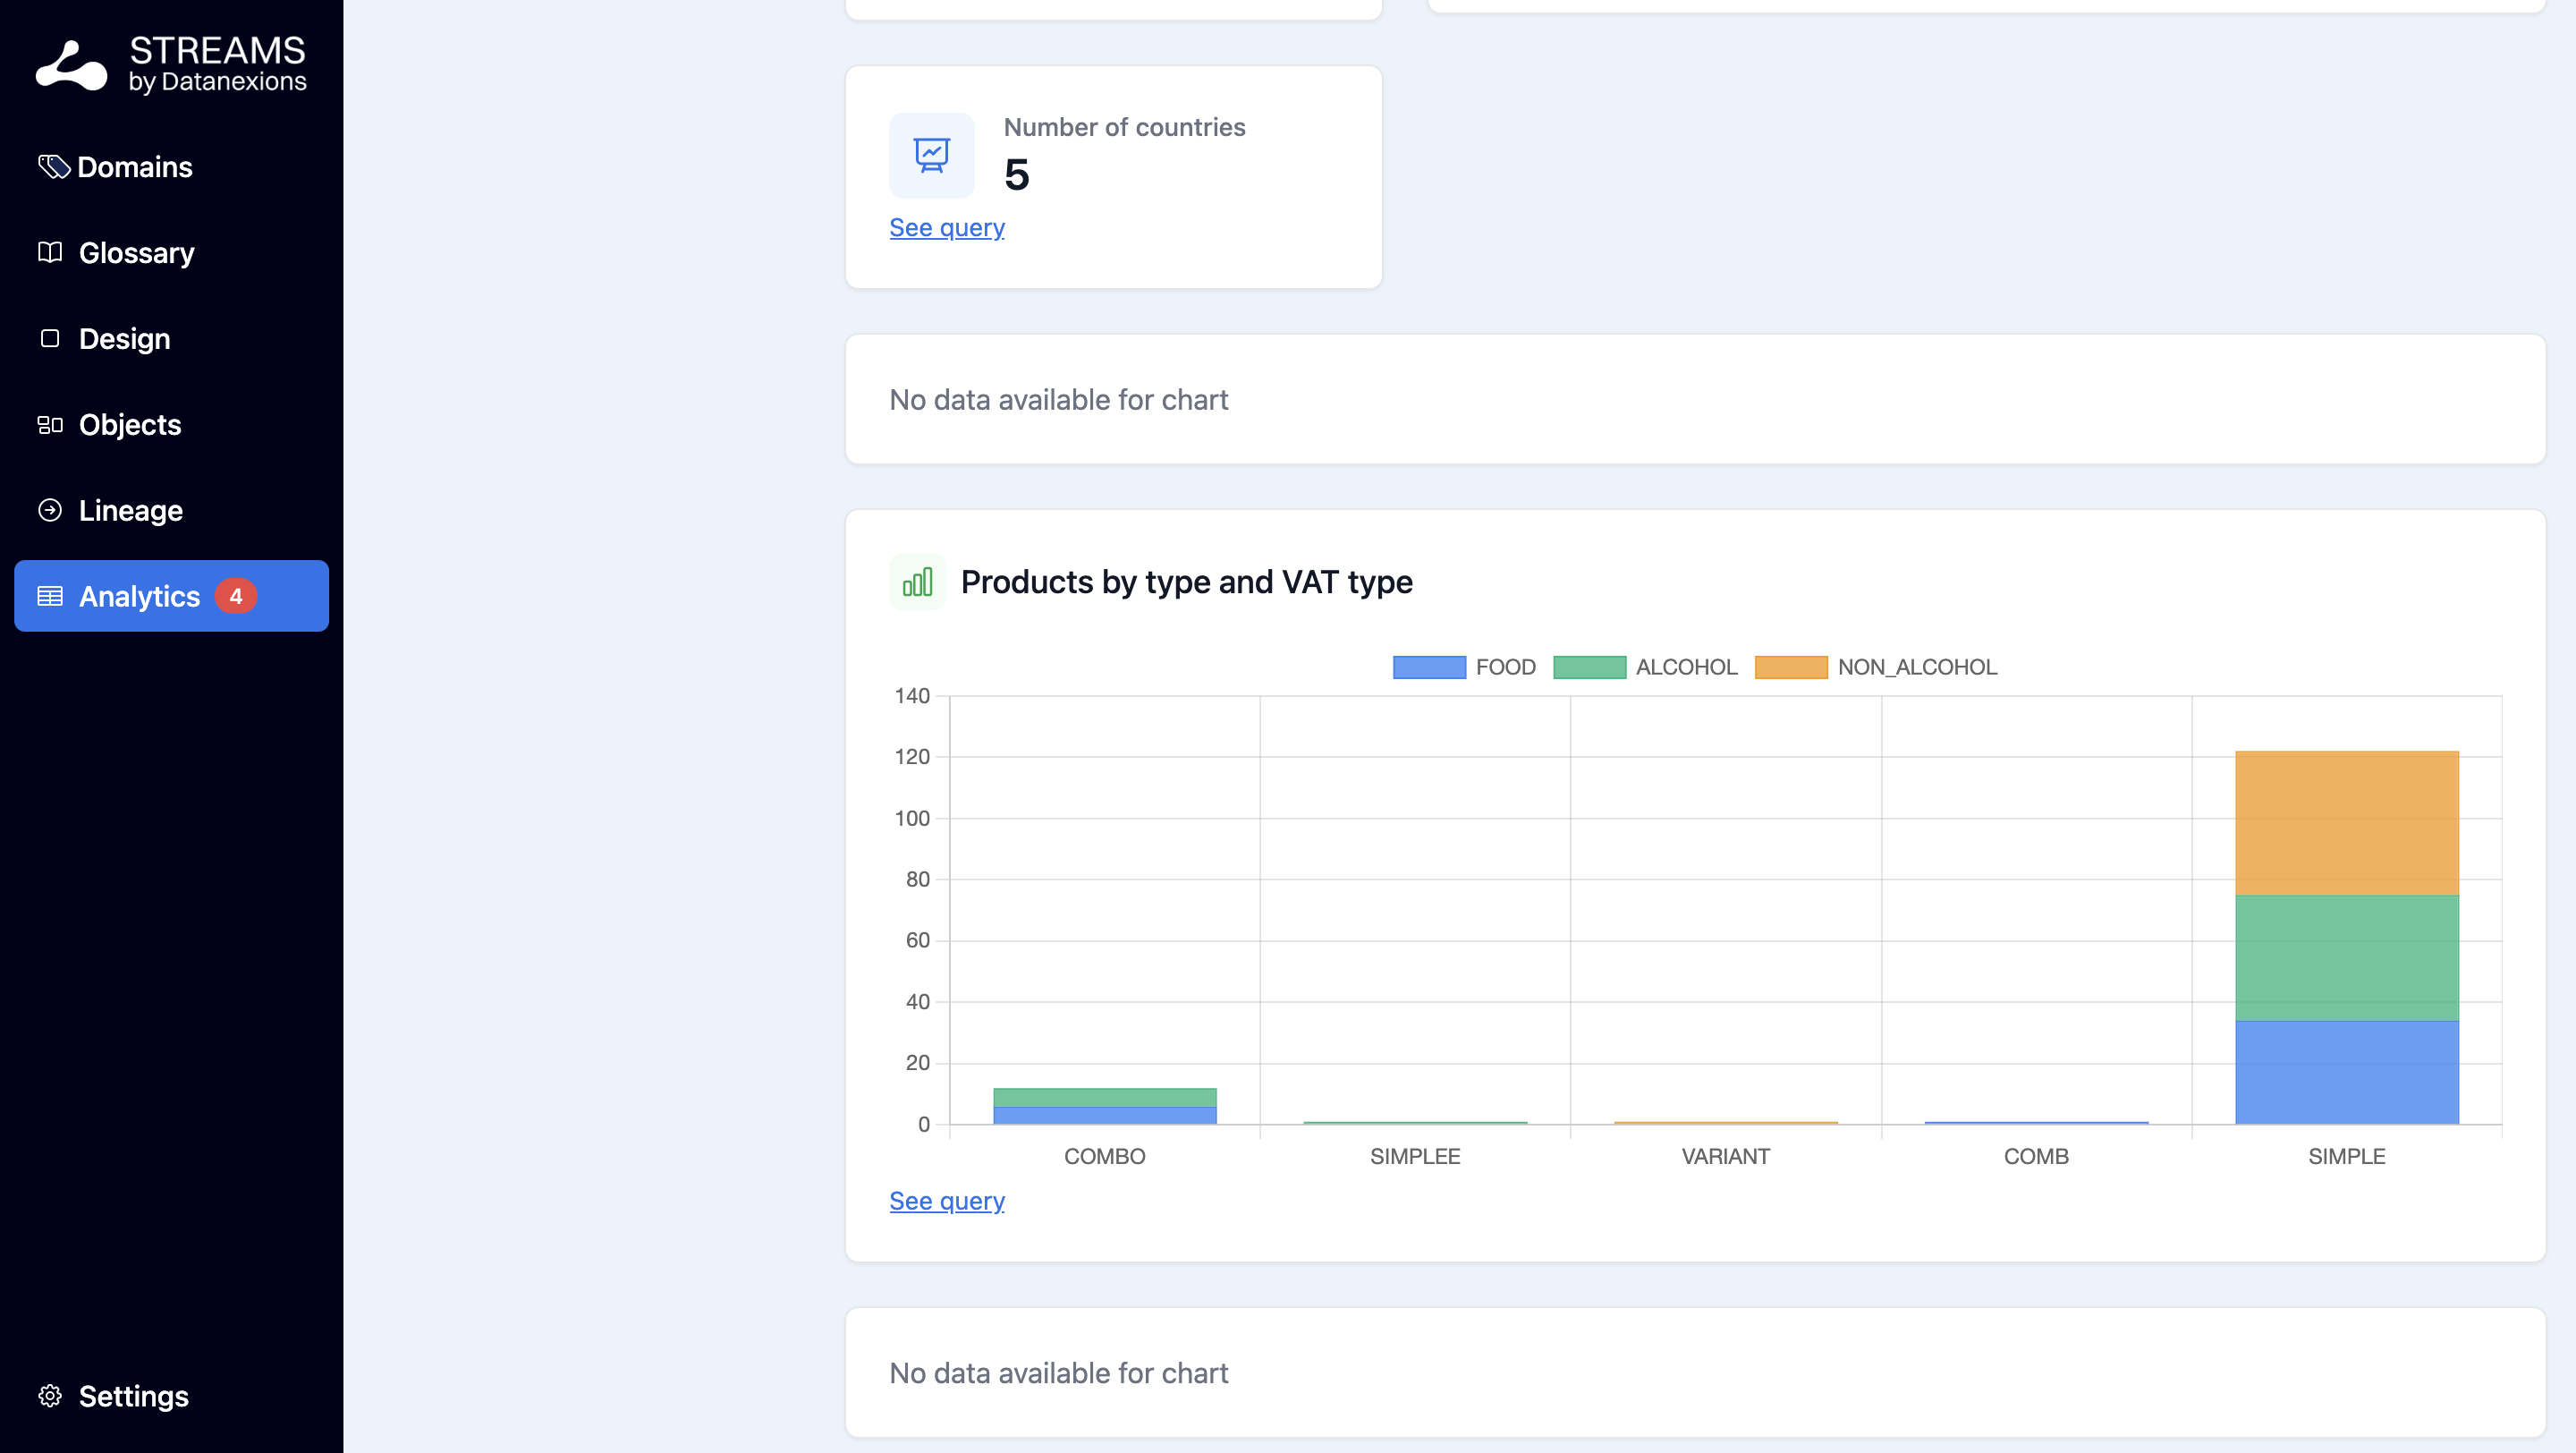Image resolution: width=2576 pixels, height=1453 pixels.
Task: Select the Domains icon in the sidebar
Action: 53,166
